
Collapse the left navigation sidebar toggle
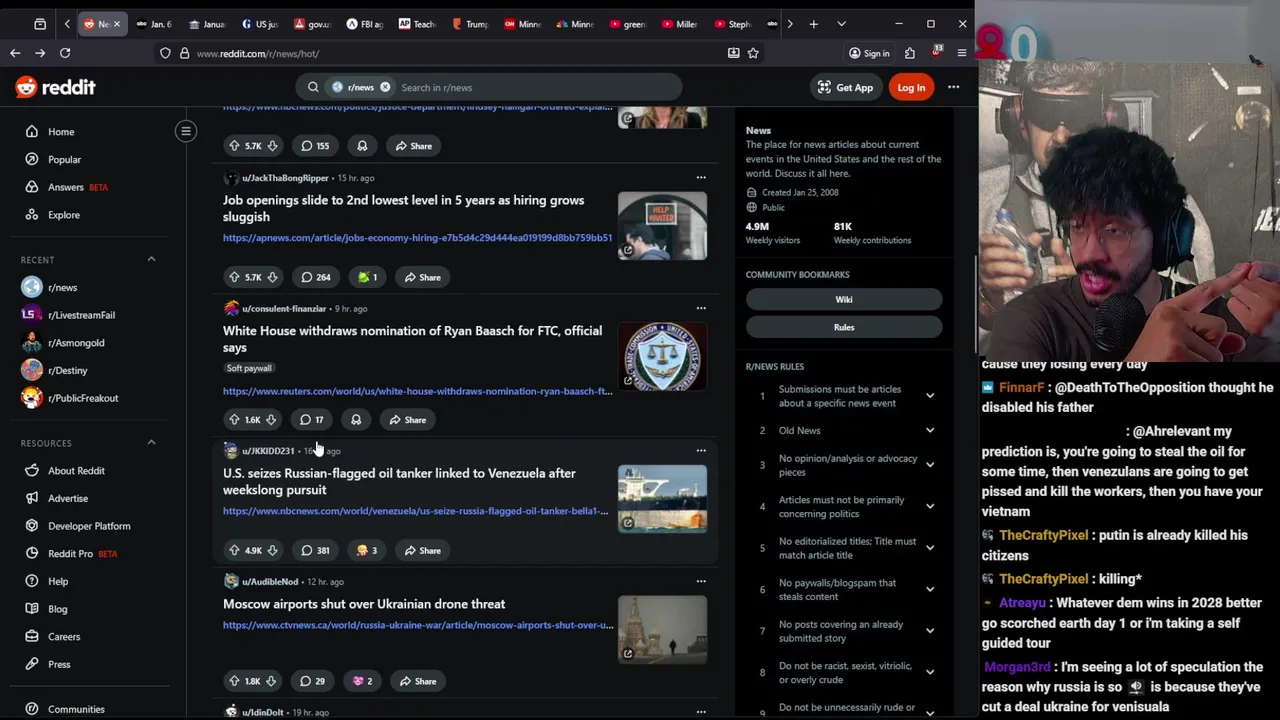tap(186, 131)
